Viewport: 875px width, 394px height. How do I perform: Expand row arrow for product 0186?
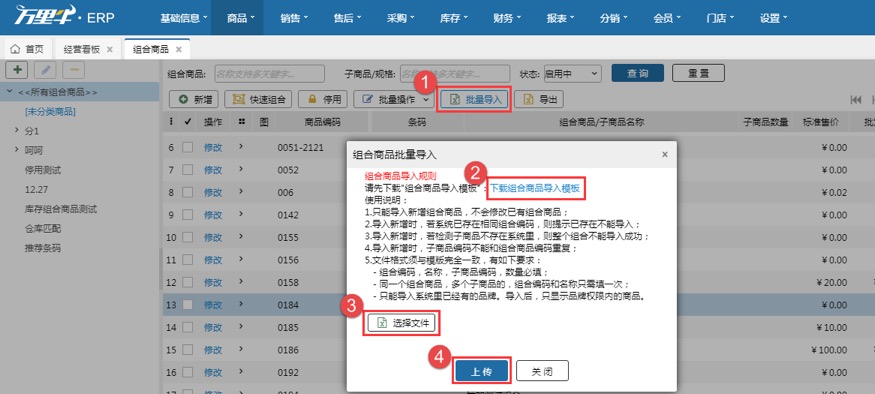tap(241, 349)
